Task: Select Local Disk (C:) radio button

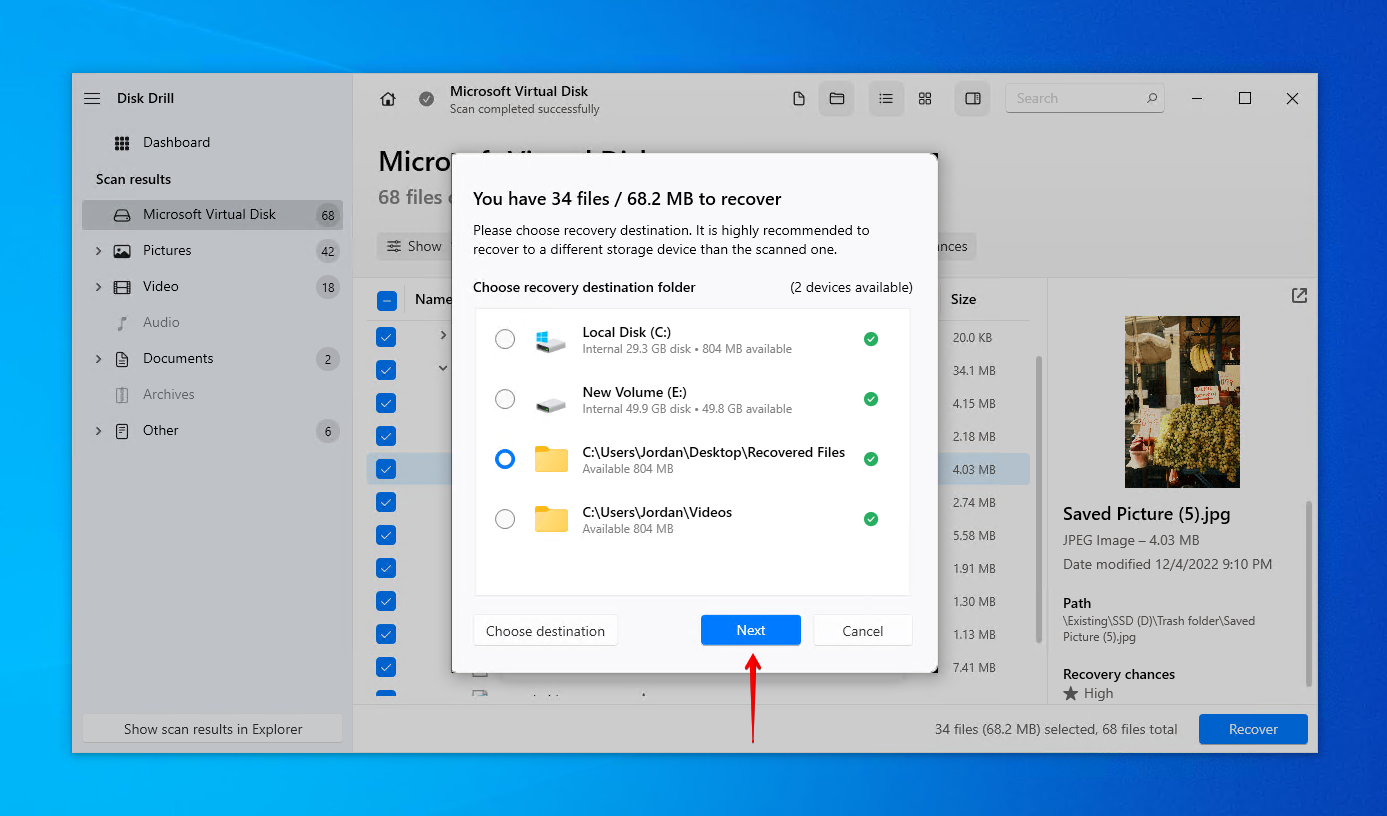Action: pos(505,340)
